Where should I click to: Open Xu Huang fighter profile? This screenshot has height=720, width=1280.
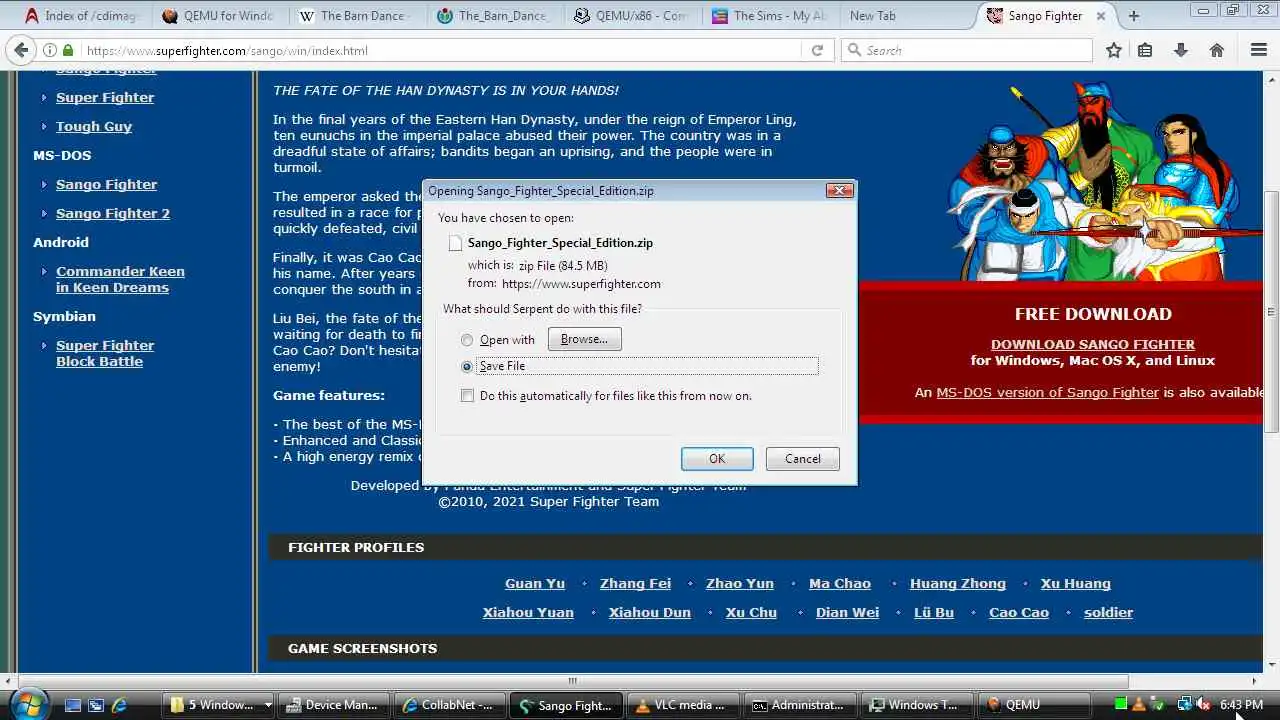pyautogui.click(x=1076, y=583)
